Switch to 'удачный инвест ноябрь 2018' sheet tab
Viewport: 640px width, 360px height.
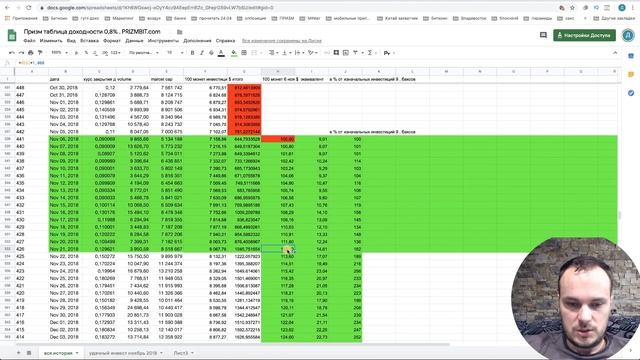pos(123,353)
